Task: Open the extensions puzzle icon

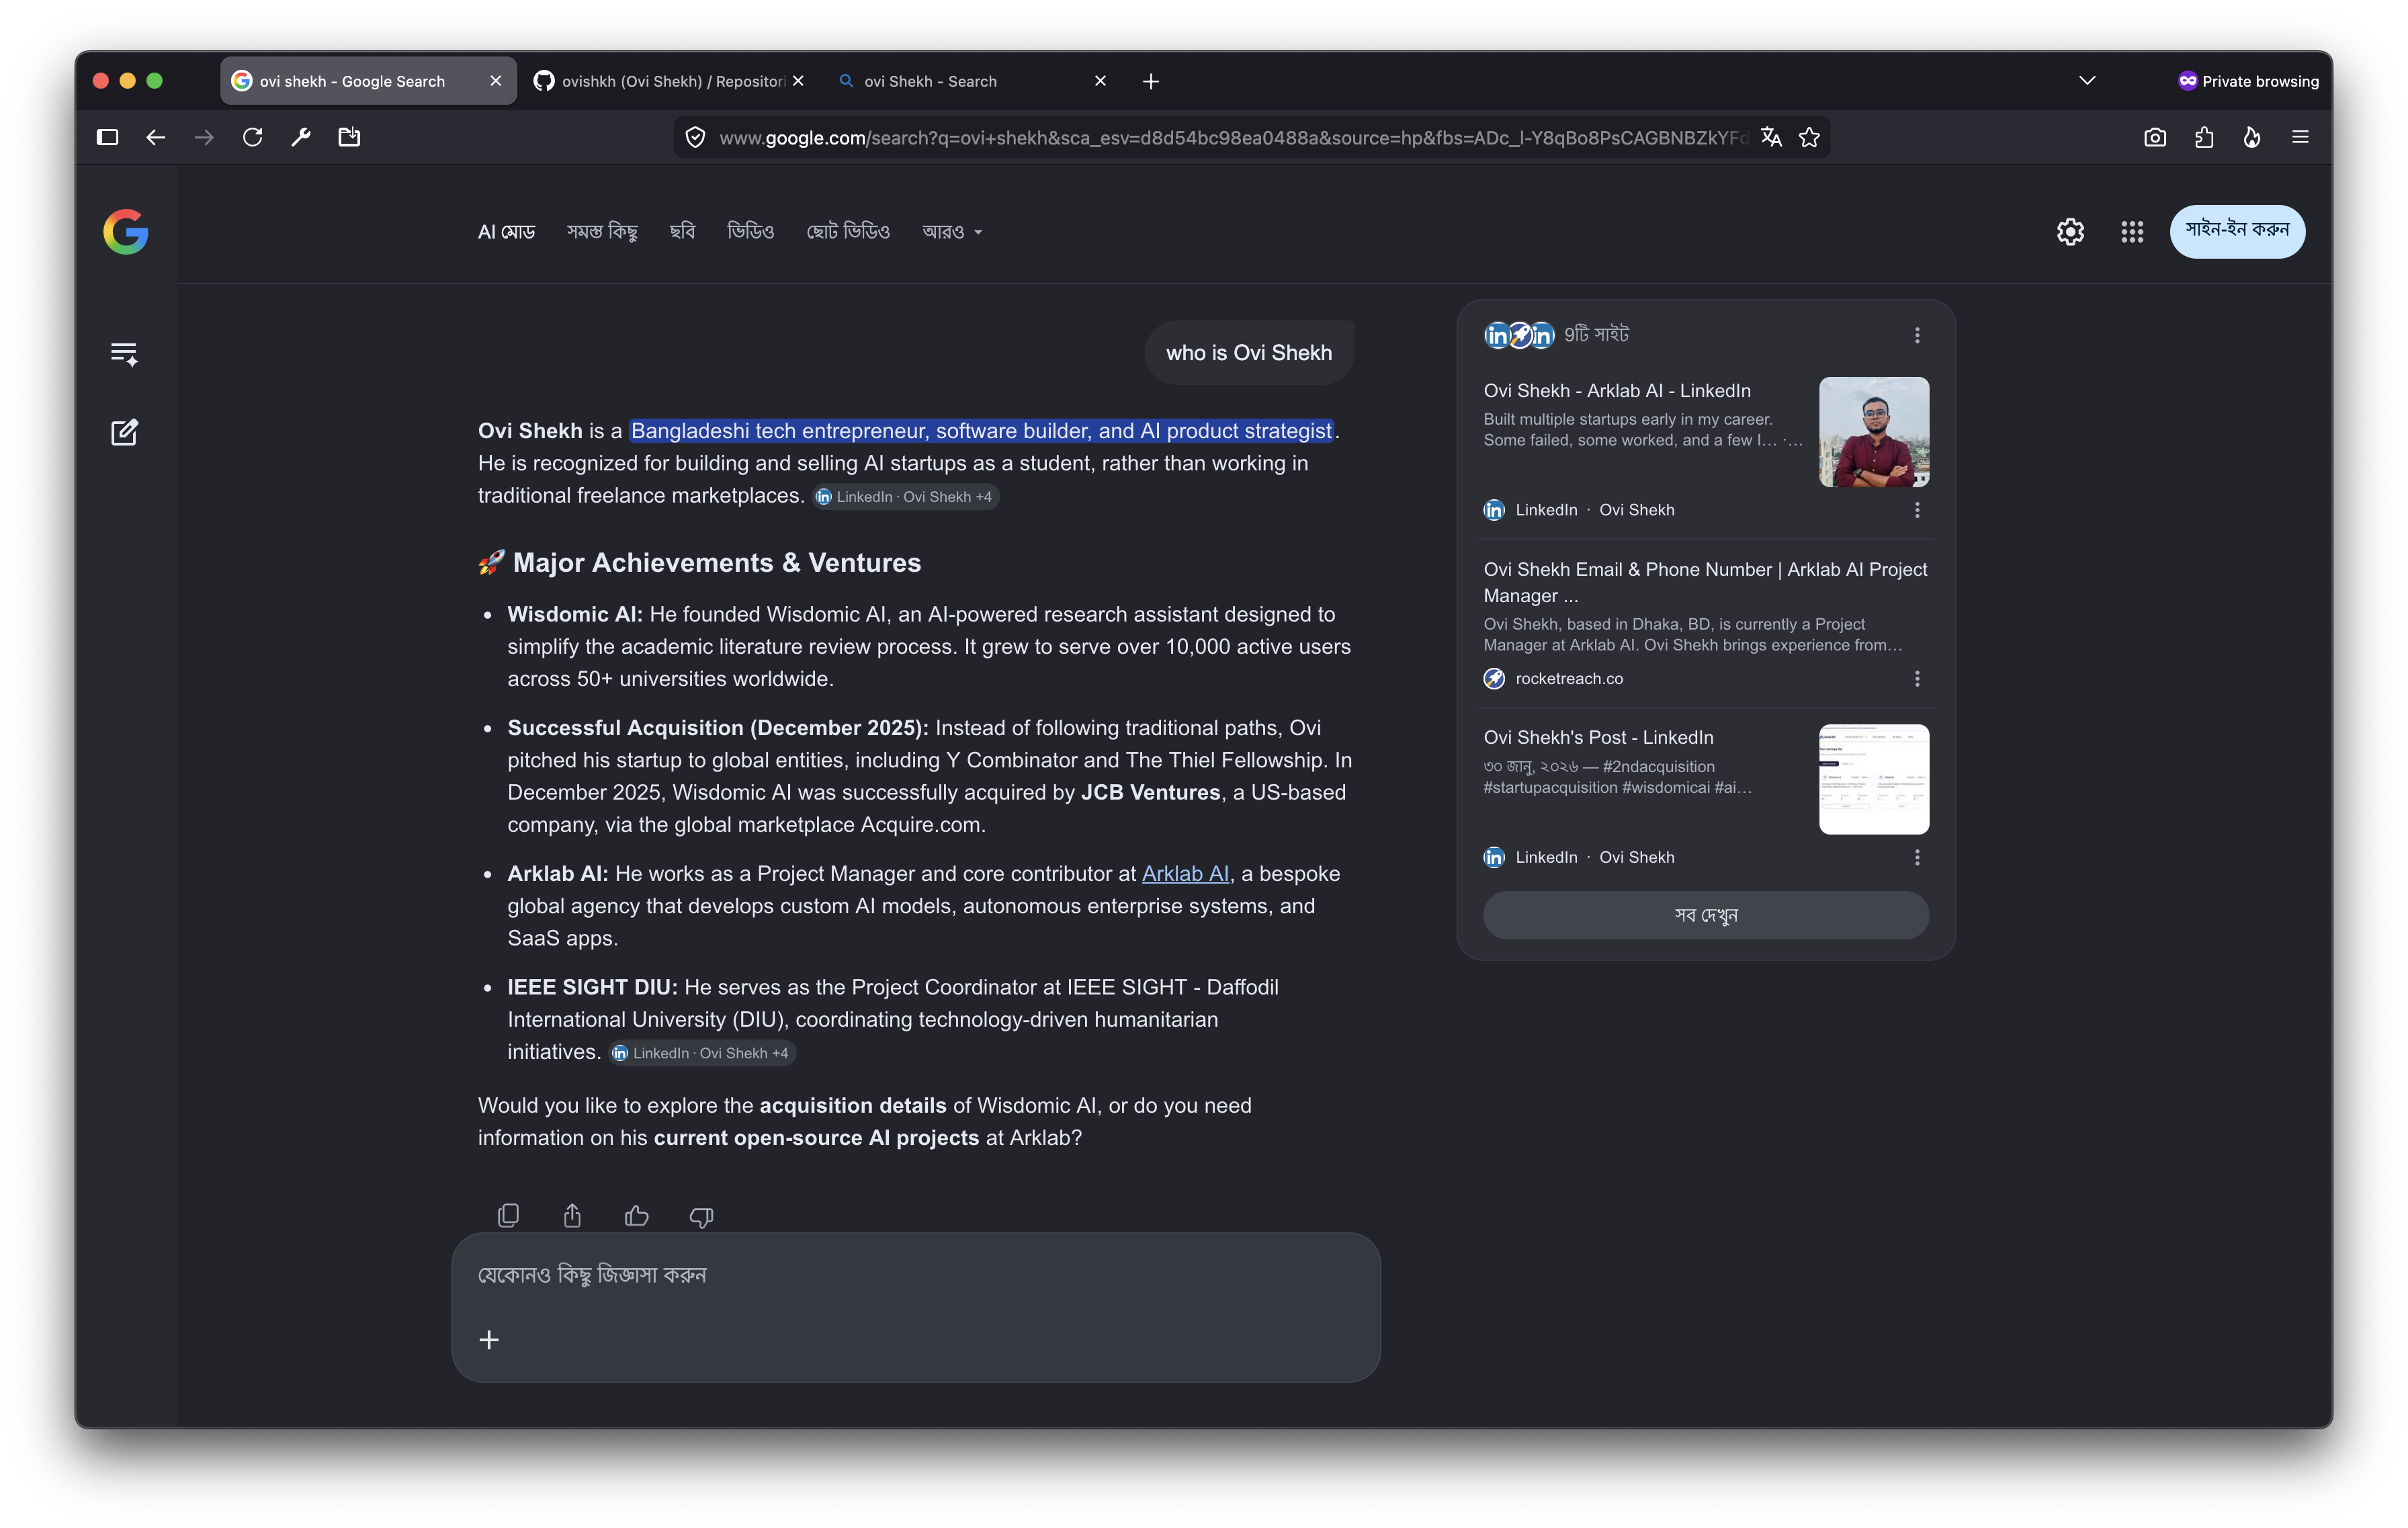Action: [2204, 137]
